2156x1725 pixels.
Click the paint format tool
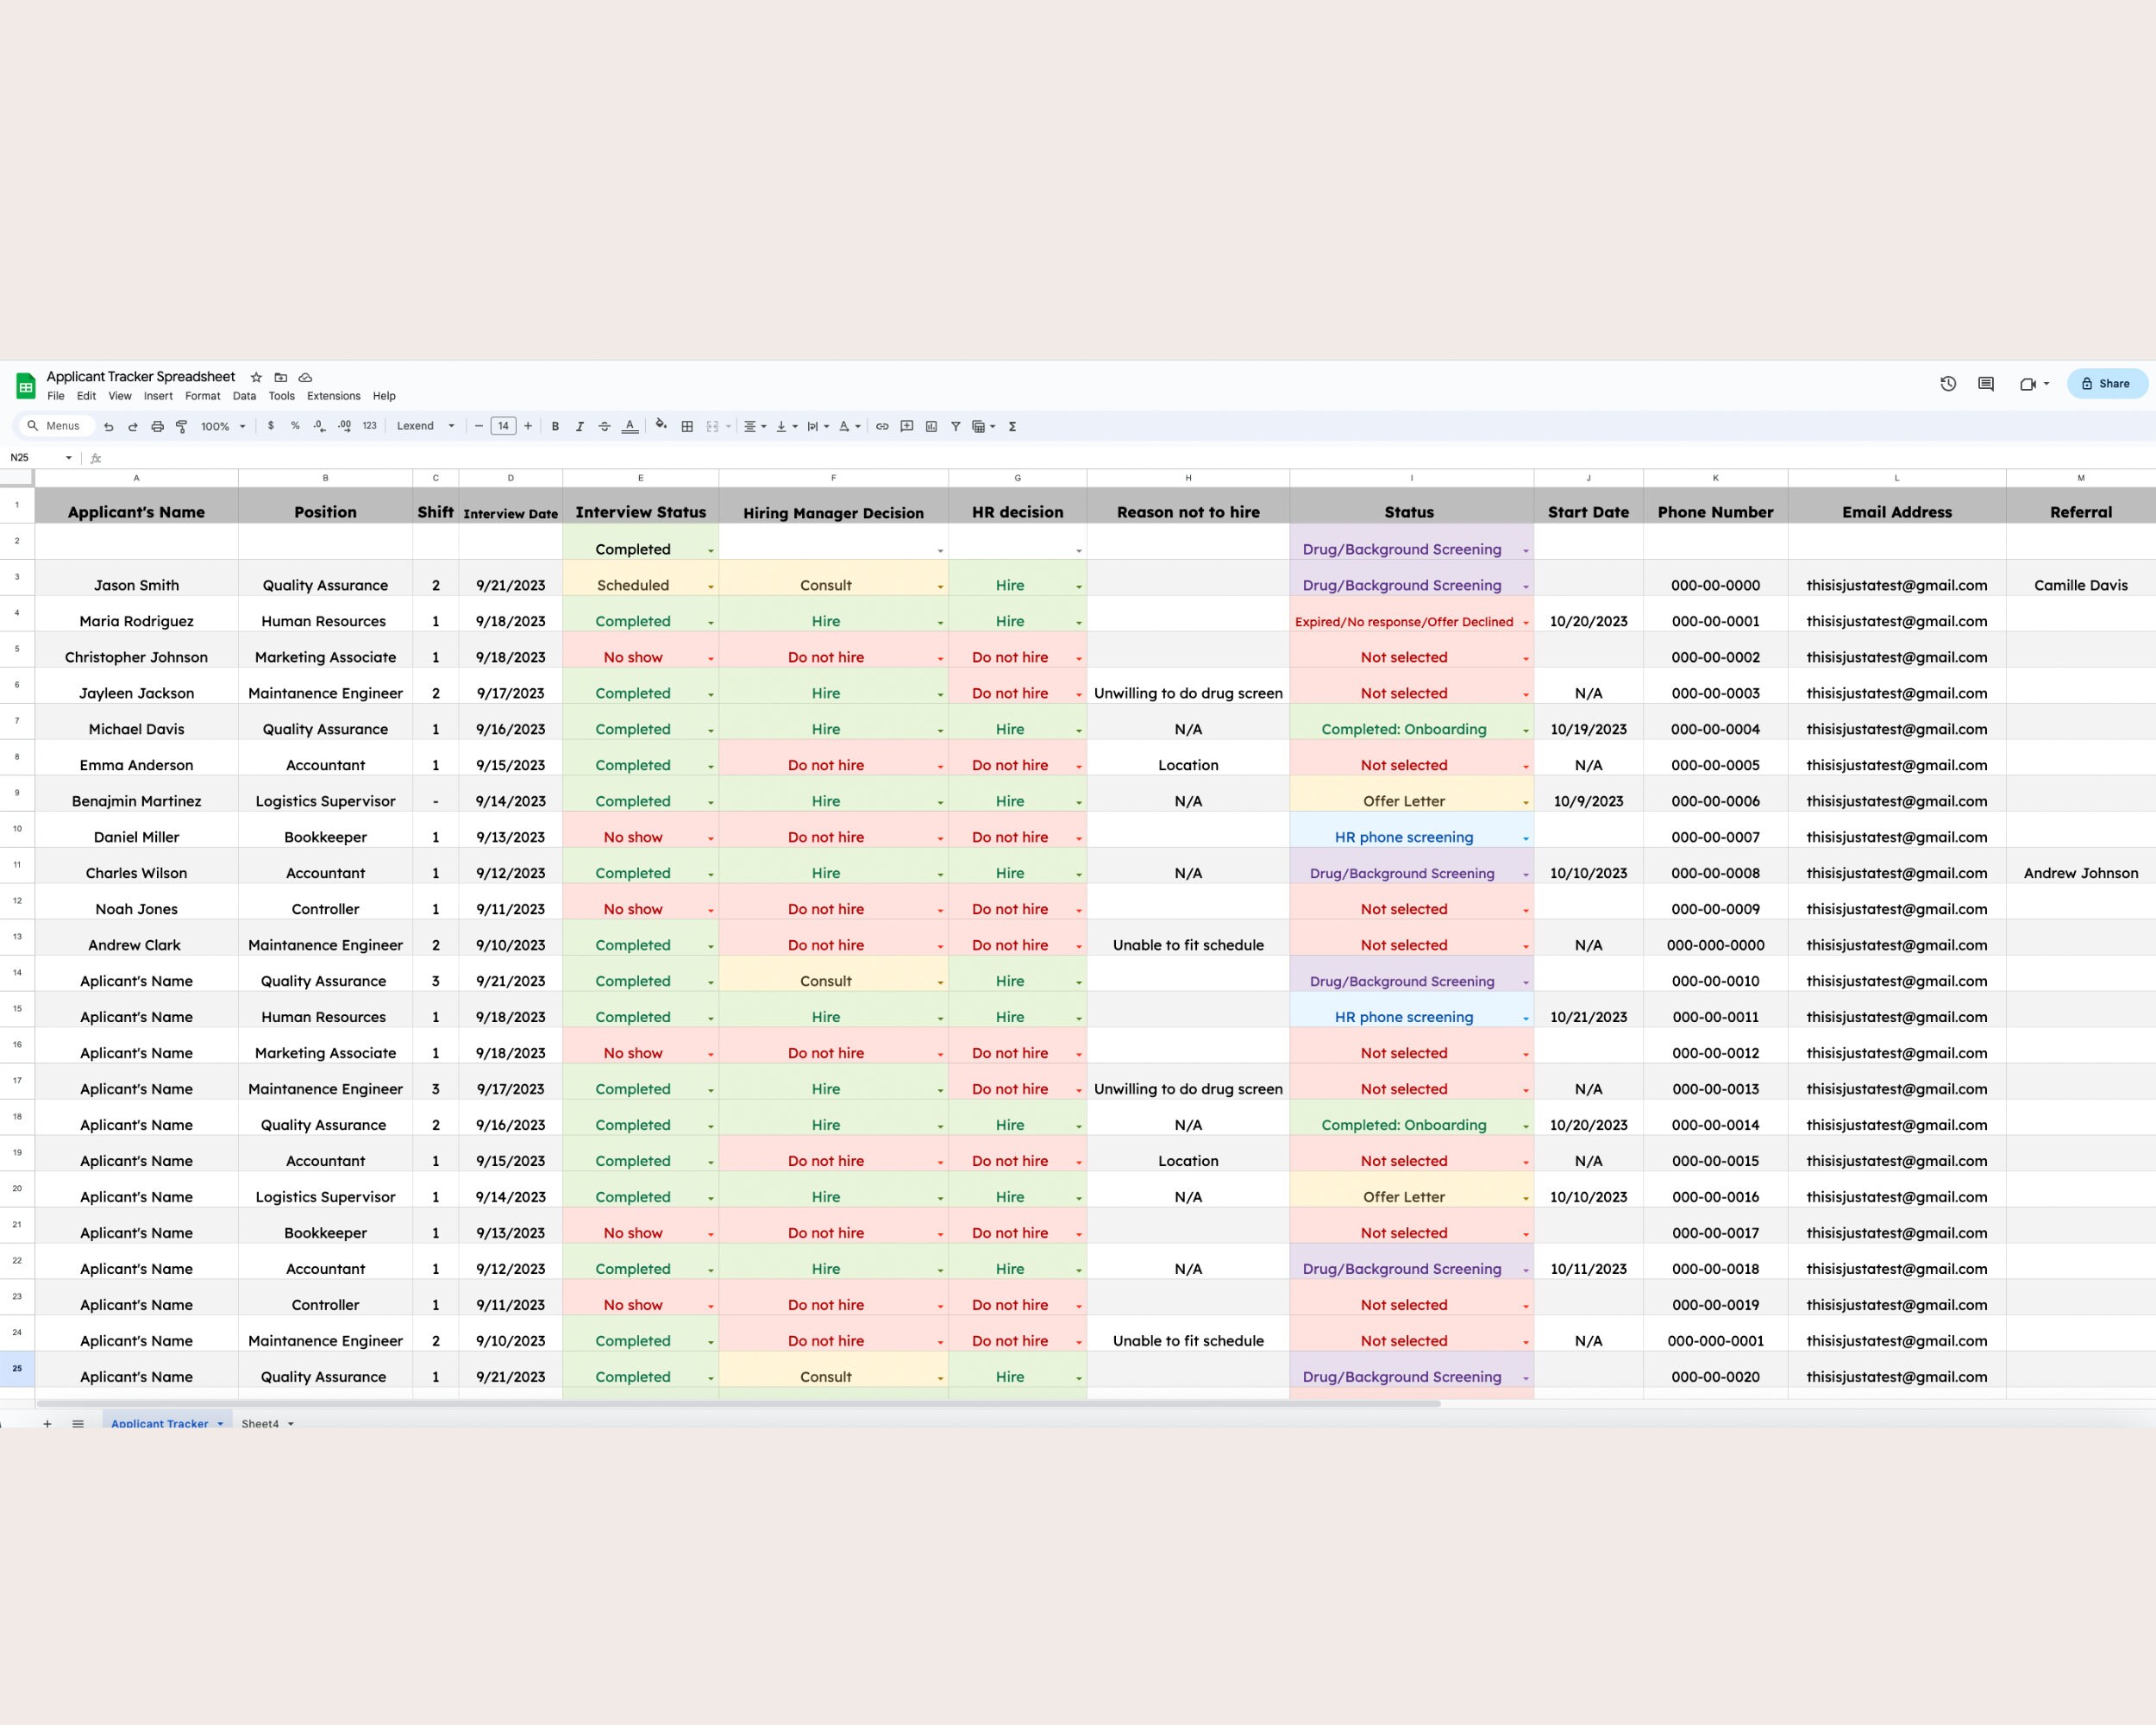[181, 426]
